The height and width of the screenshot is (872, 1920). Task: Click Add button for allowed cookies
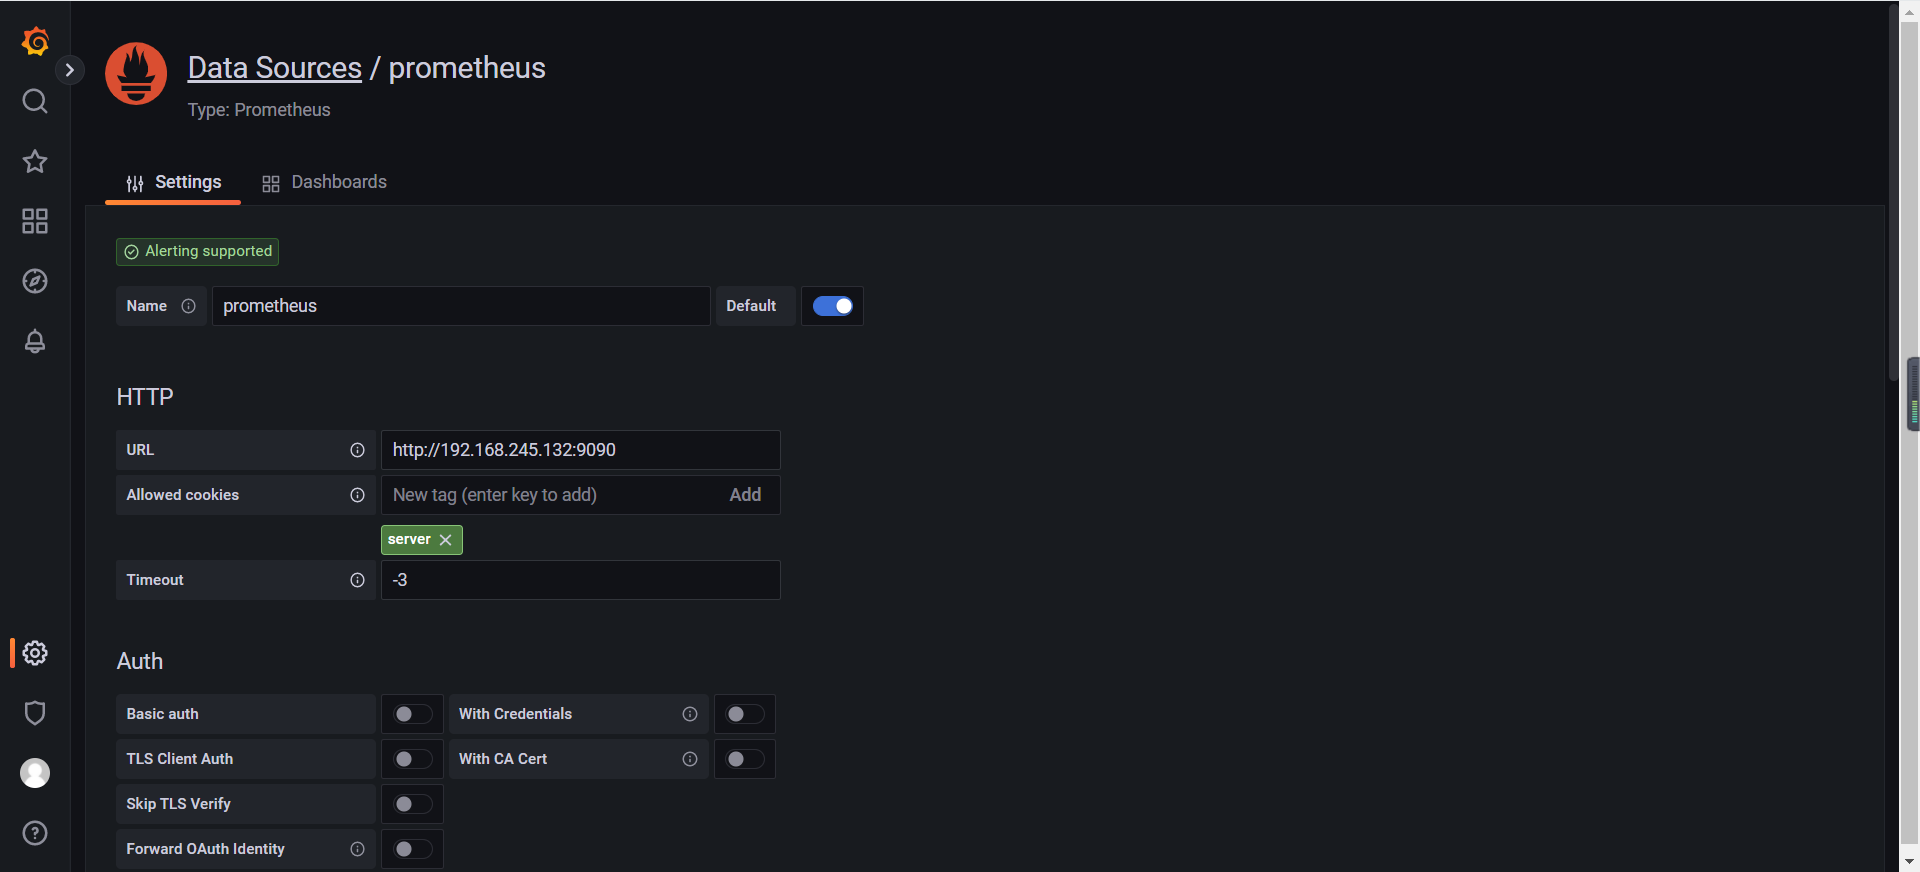[745, 495]
